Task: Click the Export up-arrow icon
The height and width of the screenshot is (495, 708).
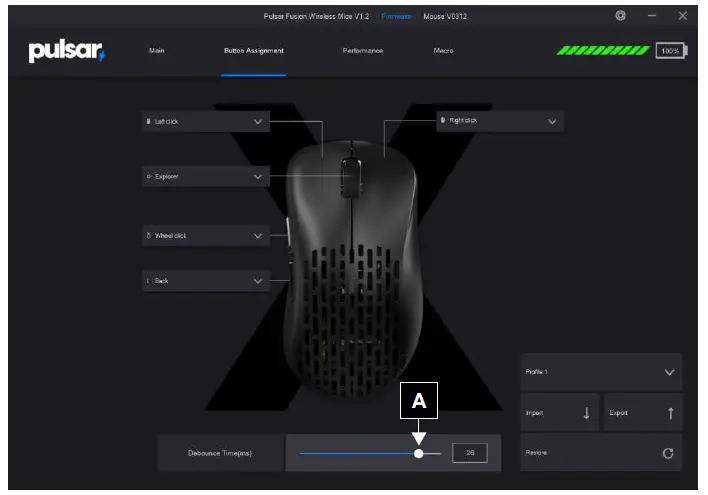Action: (x=671, y=413)
